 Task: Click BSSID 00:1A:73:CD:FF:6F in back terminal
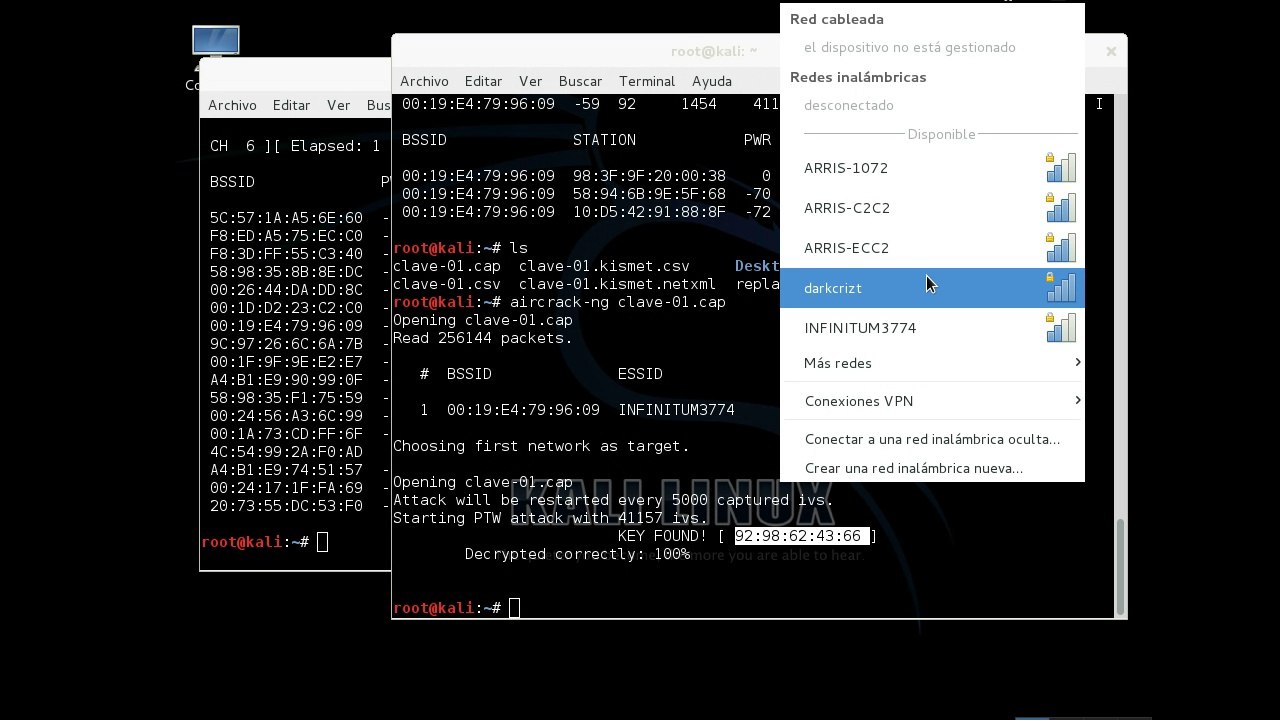pos(286,434)
